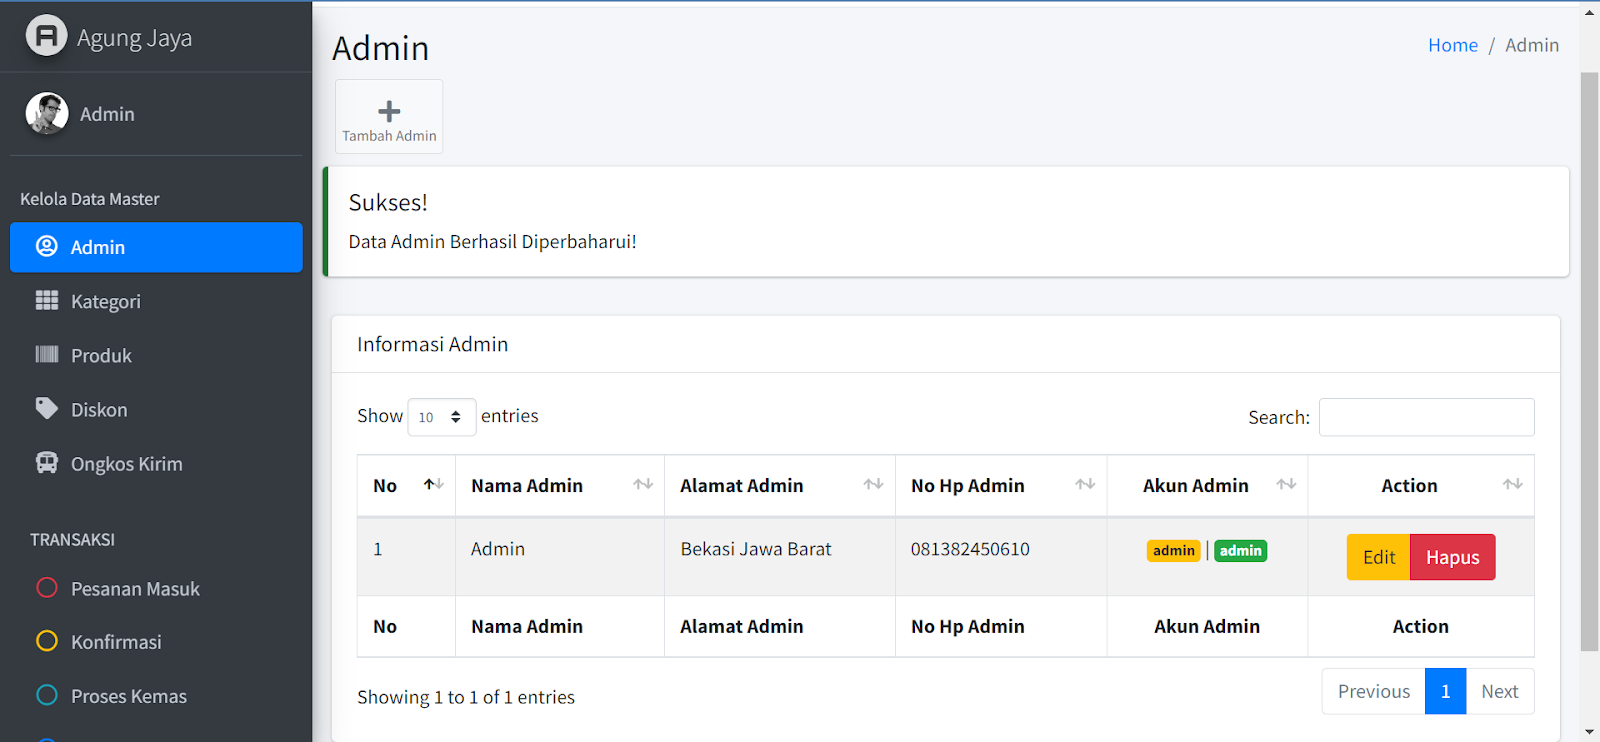
Task: Click inside the Search input field
Action: (x=1426, y=417)
